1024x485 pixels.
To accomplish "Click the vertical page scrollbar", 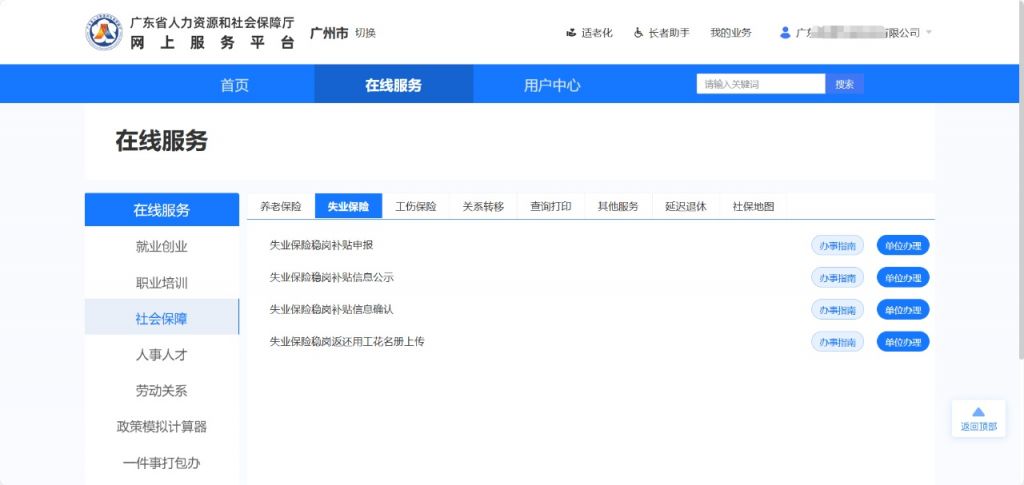I will [1018, 200].
